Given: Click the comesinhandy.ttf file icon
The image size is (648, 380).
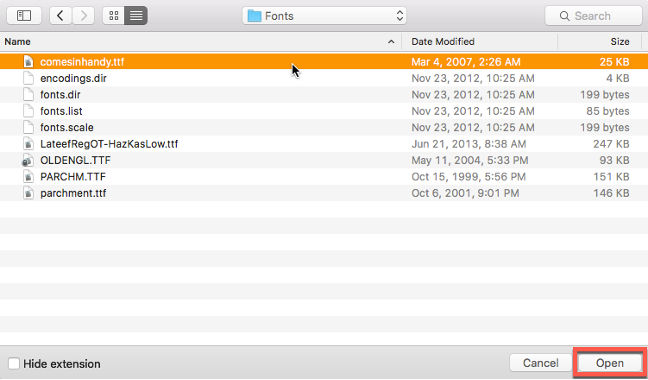Looking at the screenshot, I should pos(28,62).
